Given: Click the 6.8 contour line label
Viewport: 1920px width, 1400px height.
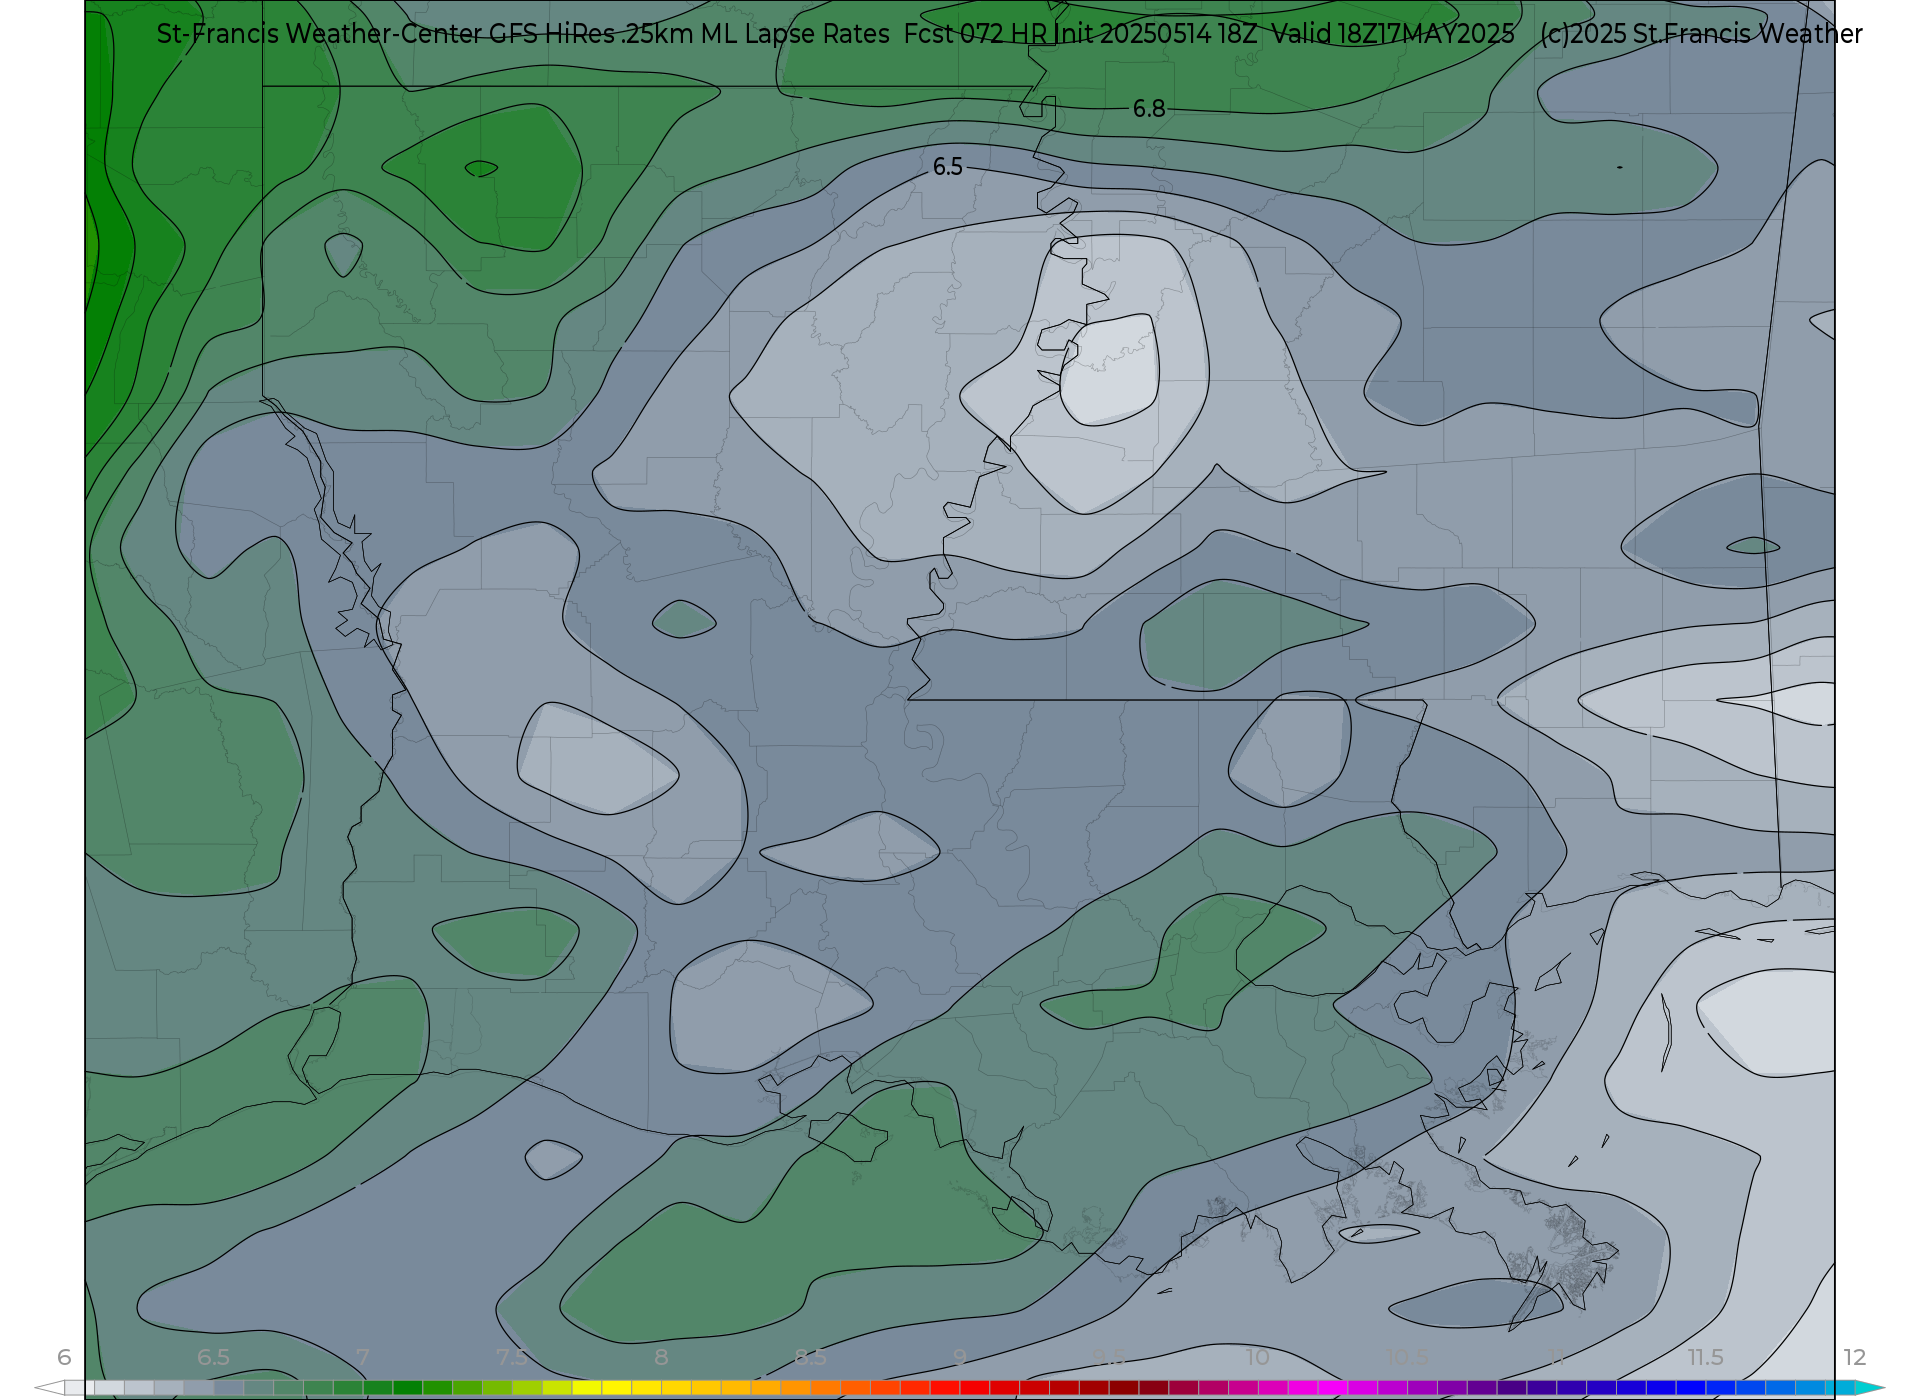Looking at the screenshot, I should 1149,108.
